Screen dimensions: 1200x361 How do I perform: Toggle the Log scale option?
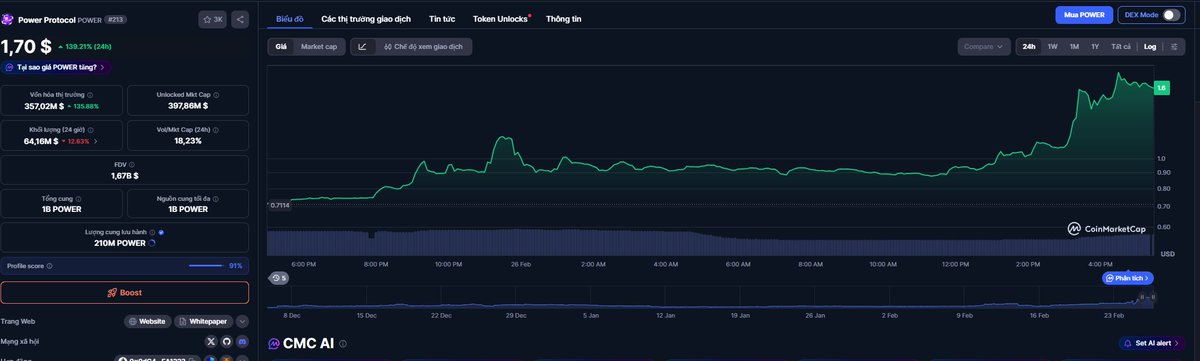(1150, 47)
